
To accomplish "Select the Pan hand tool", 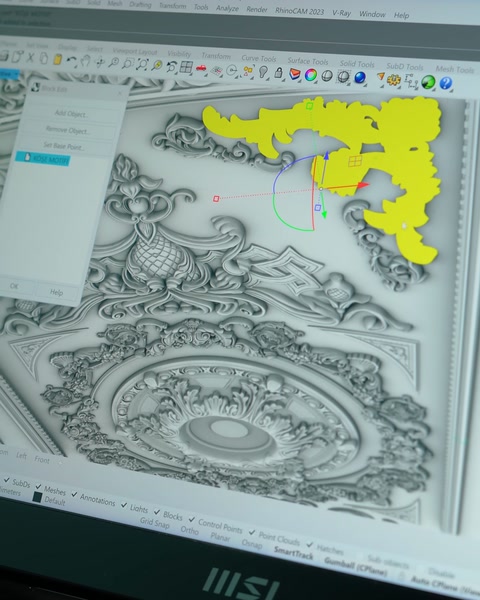I will pos(86,61).
